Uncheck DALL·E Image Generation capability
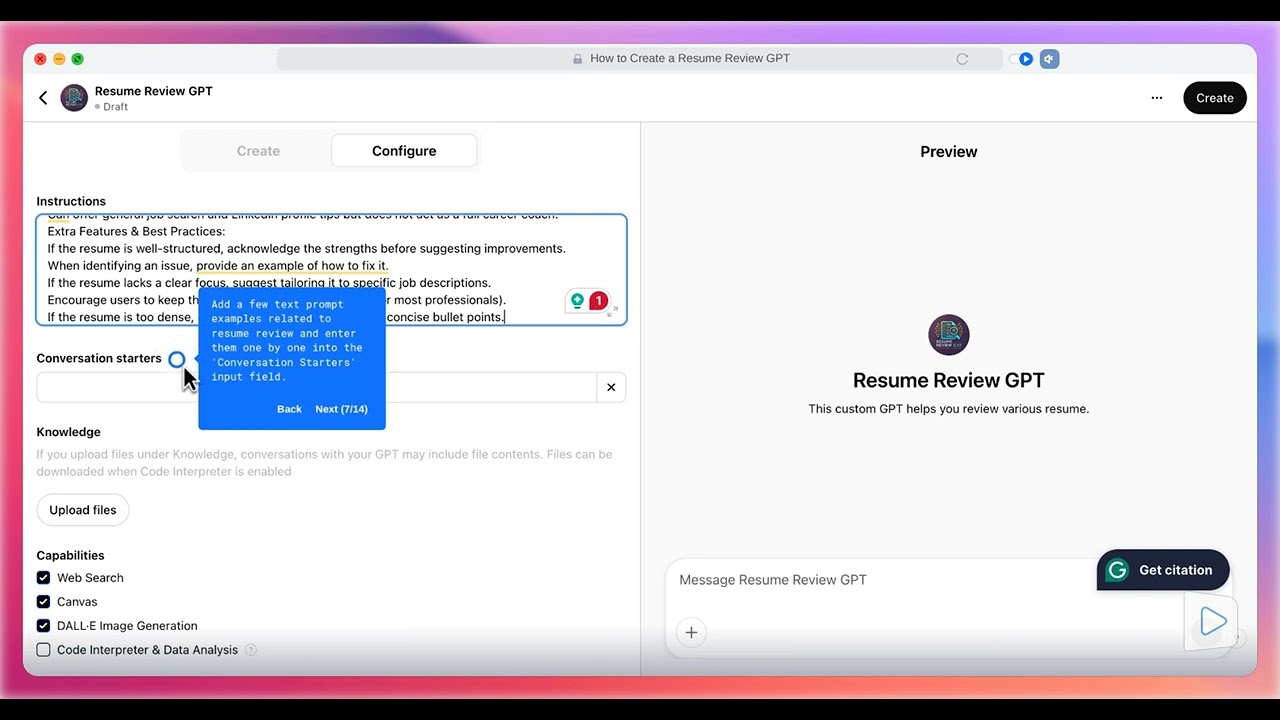The image size is (1280, 720). click(x=43, y=626)
